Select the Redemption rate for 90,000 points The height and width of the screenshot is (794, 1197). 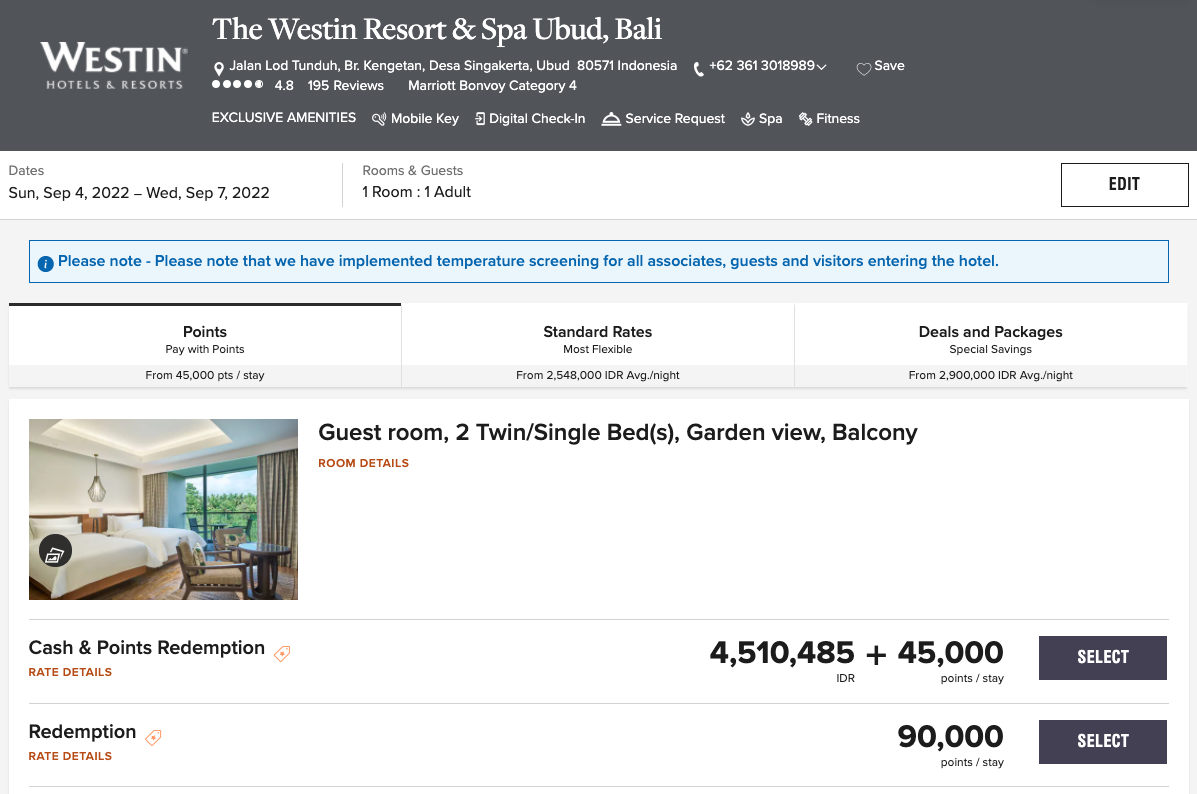[1102, 741]
